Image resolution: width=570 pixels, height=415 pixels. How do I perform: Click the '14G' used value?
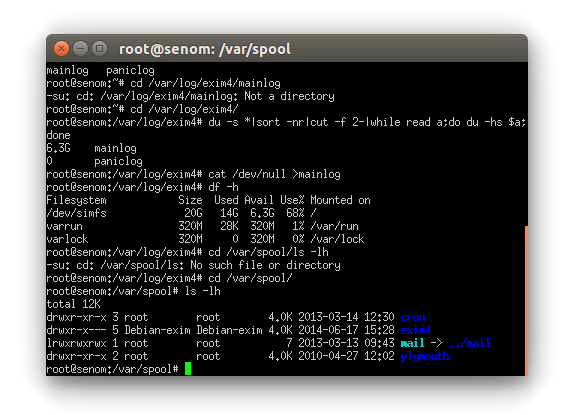pos(229,213)
